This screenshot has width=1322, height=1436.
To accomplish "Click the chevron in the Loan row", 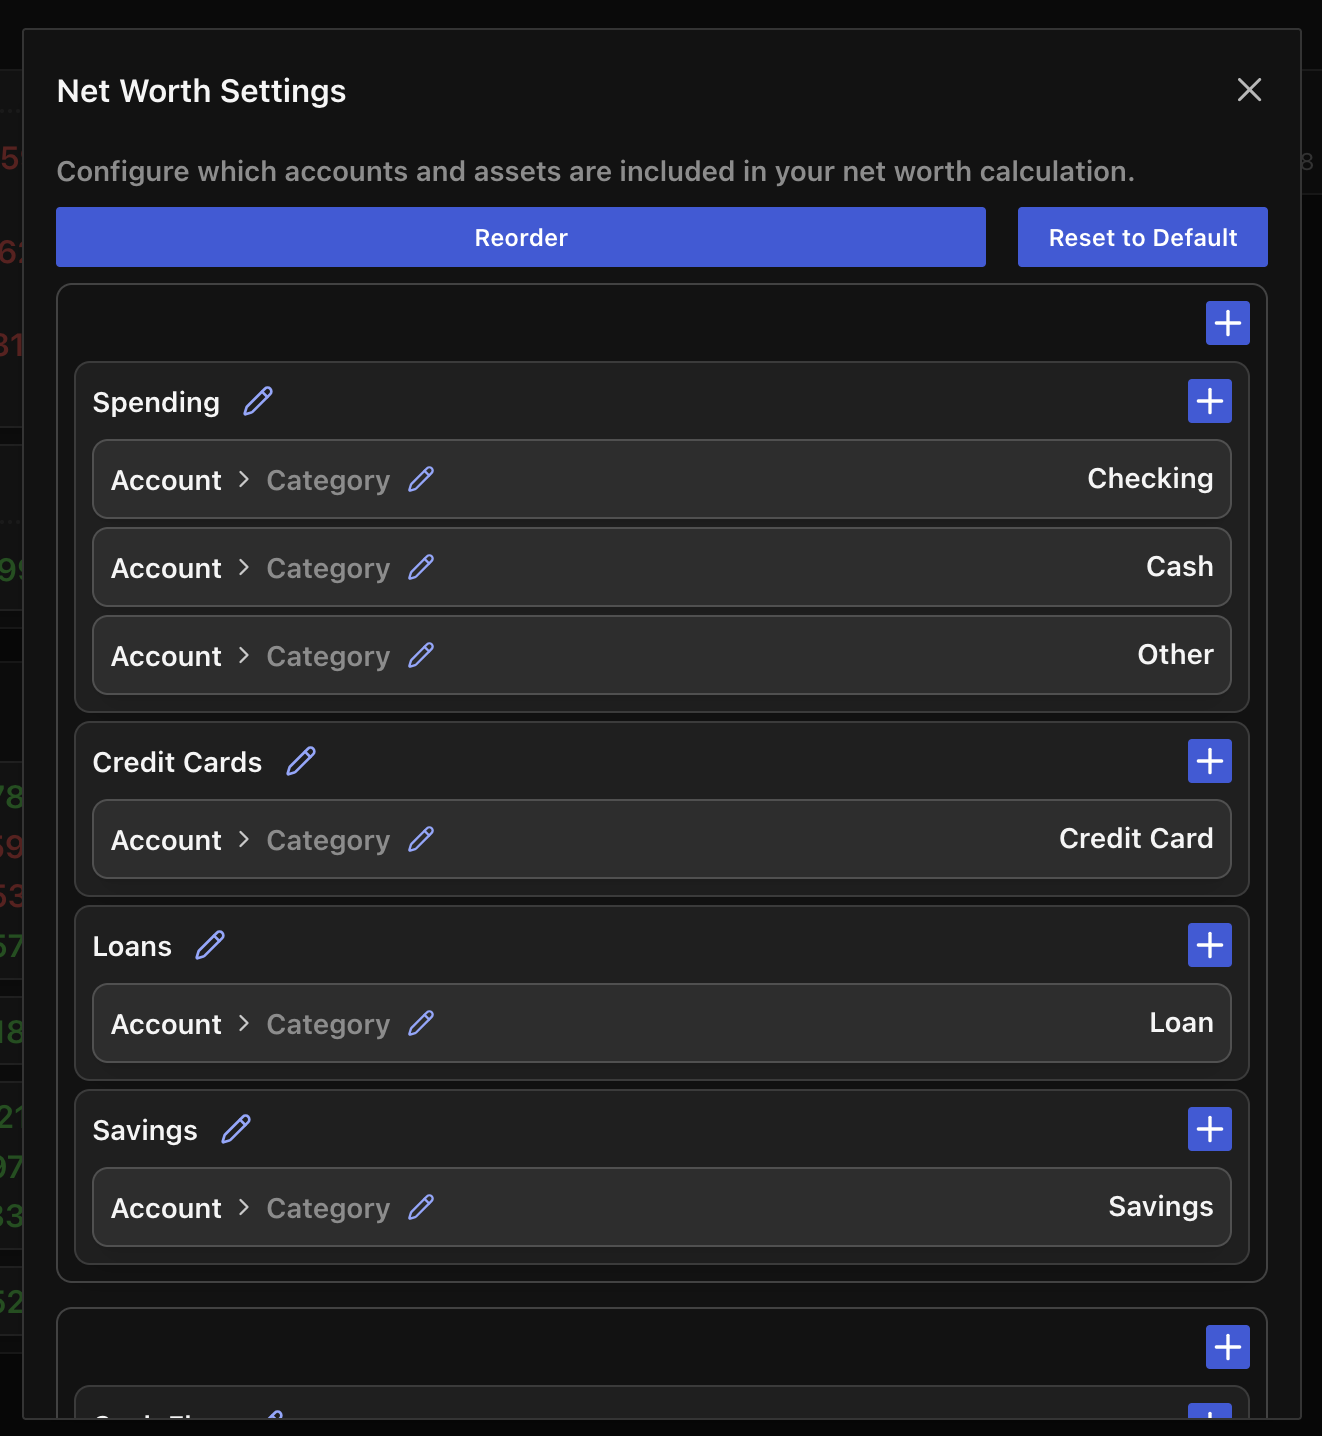I will (x=244, y=1023).
